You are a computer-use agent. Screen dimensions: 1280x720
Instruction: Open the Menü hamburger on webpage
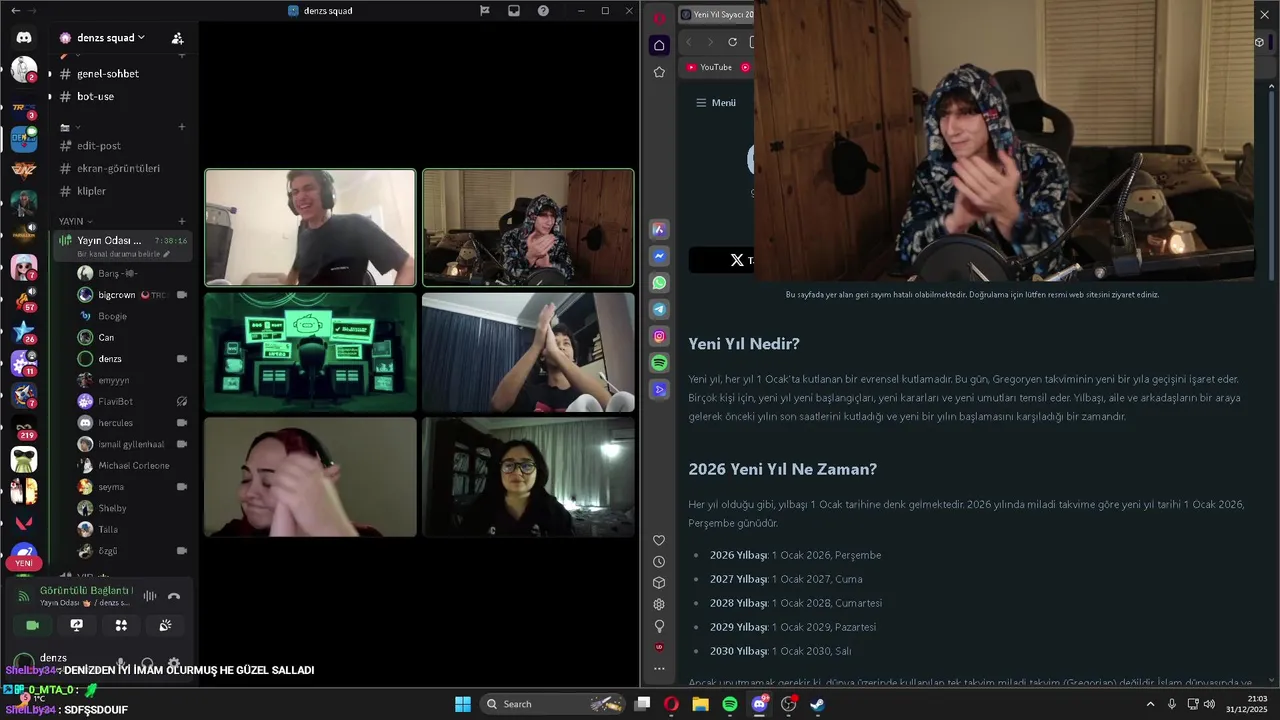click(716, 103)
